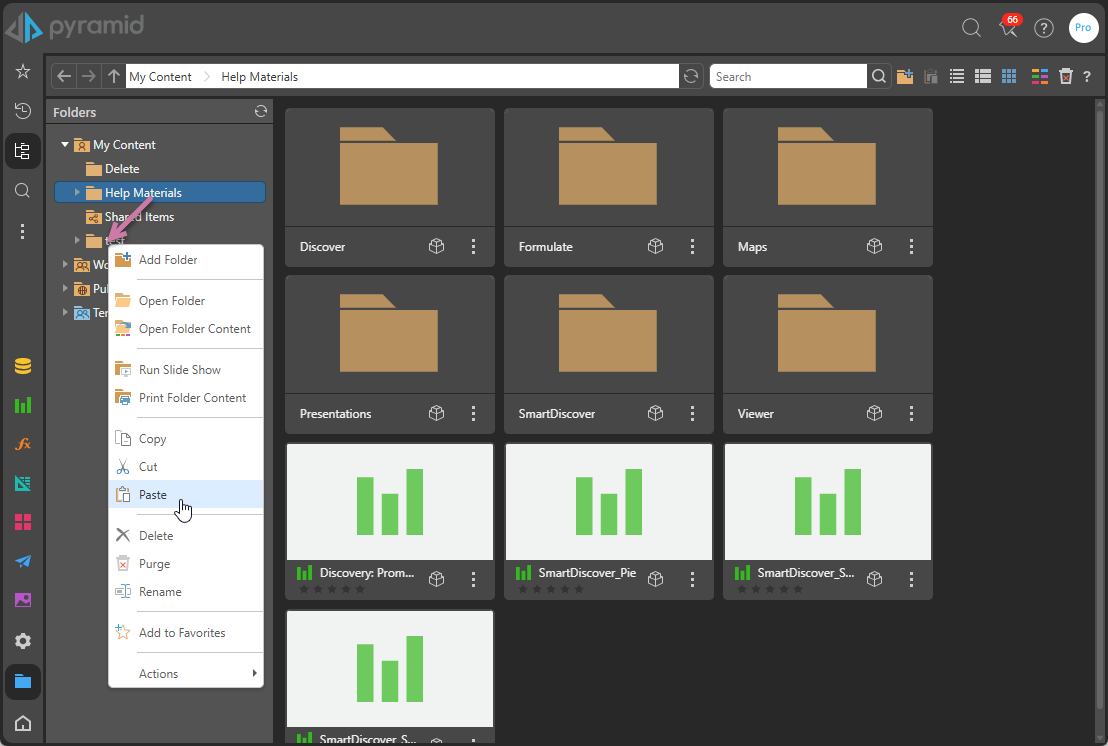
Task: Click inside the Search input field
Action: 787,77
